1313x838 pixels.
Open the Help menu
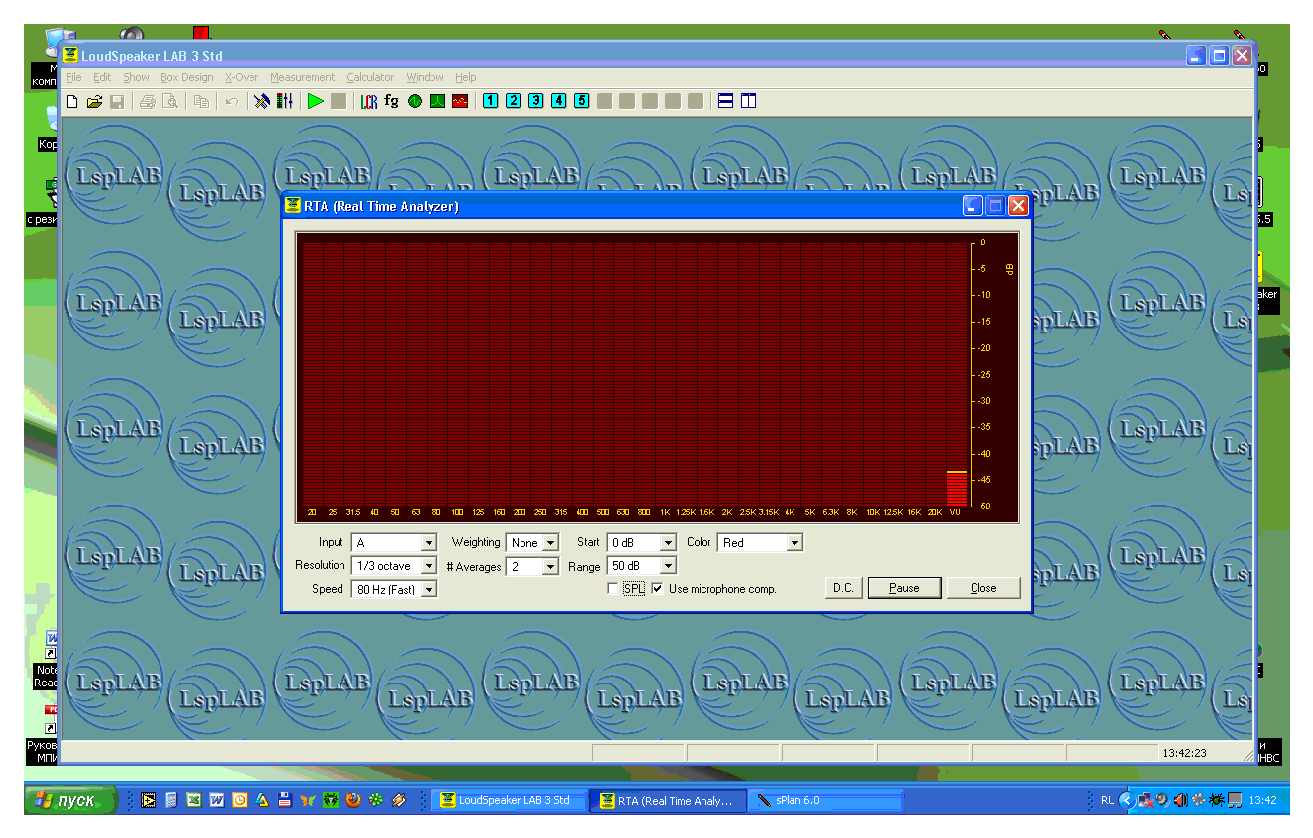pyautogui.click(x=465, y=77)
